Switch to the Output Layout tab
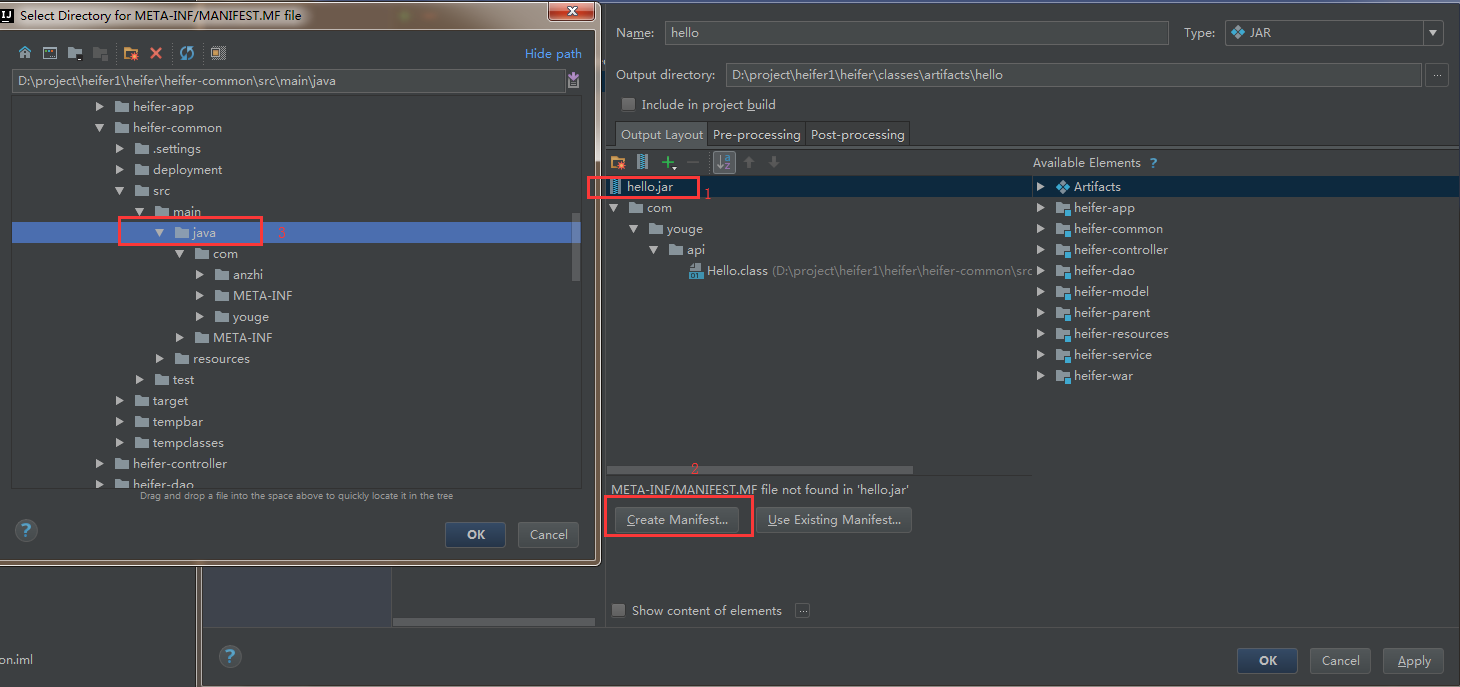 662,135
